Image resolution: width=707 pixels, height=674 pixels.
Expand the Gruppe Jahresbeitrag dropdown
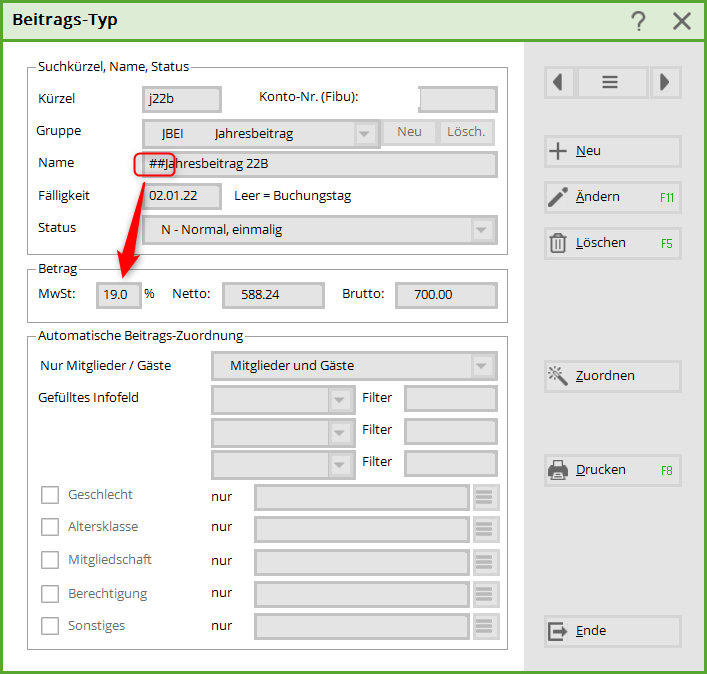click(365, 134)
